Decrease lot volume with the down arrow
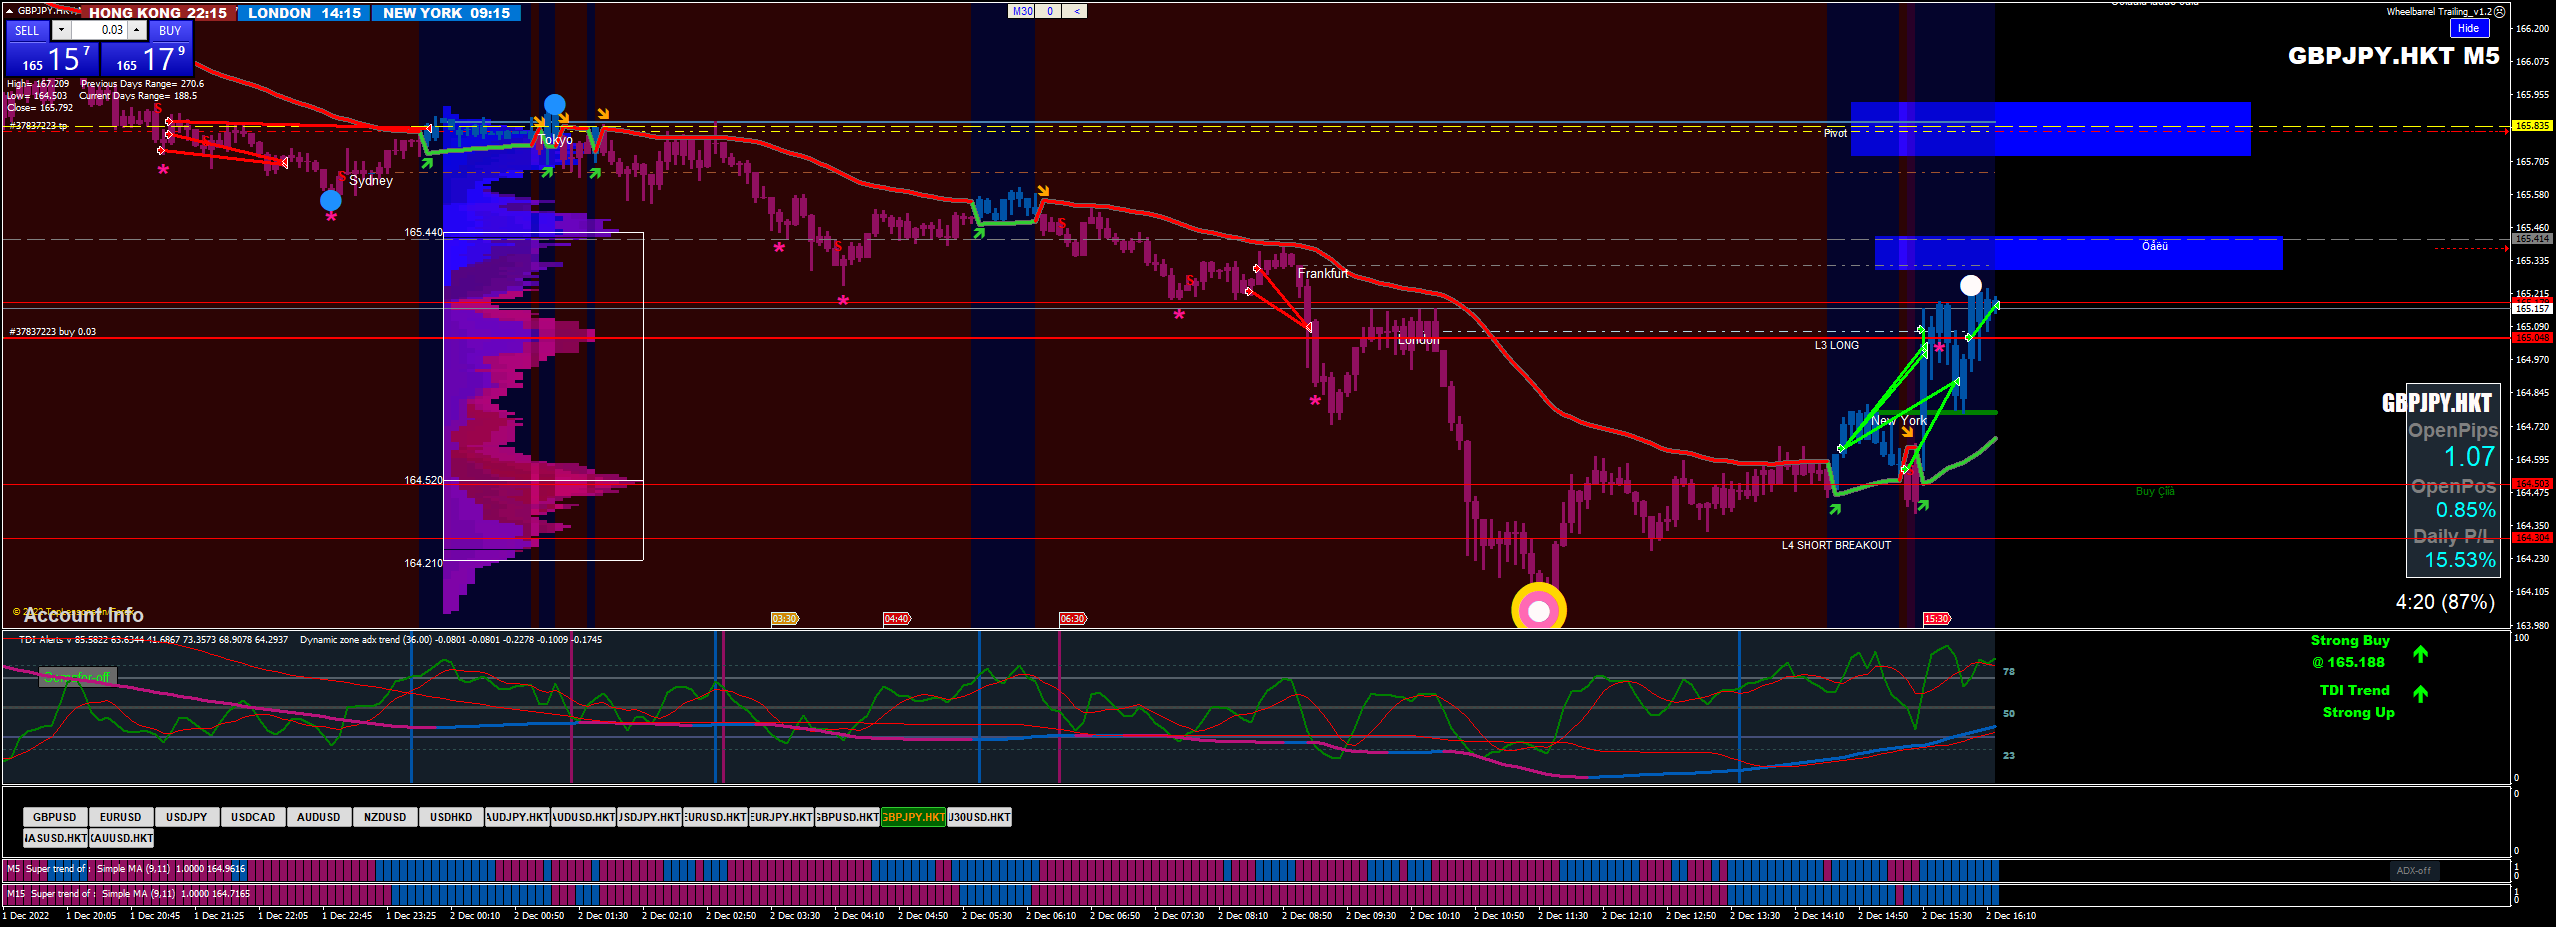Viewport: 2556px width, 927px height. point(61,31)
